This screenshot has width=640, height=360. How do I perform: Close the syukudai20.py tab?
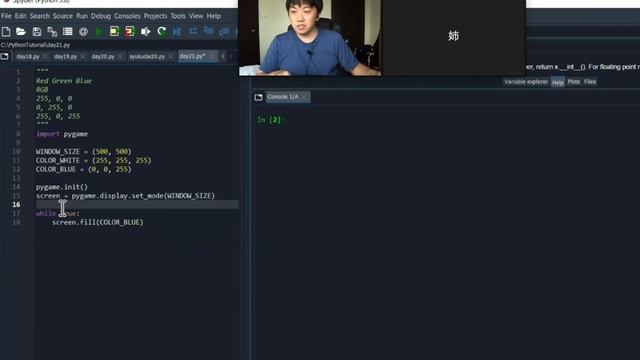pos(171,56)
